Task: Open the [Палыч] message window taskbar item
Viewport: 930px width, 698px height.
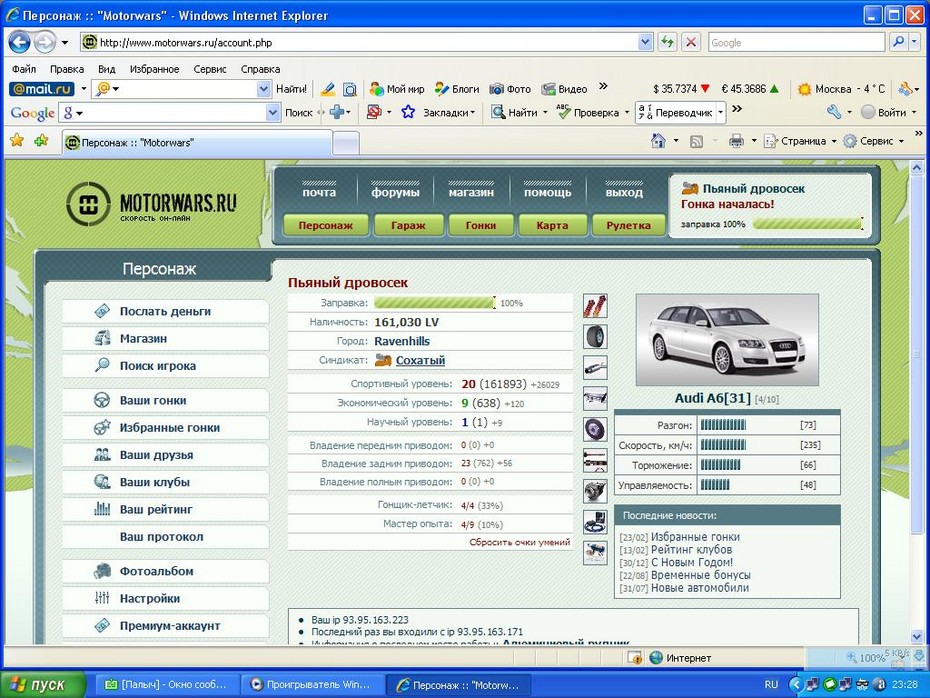Action: (x=167, y=684)
